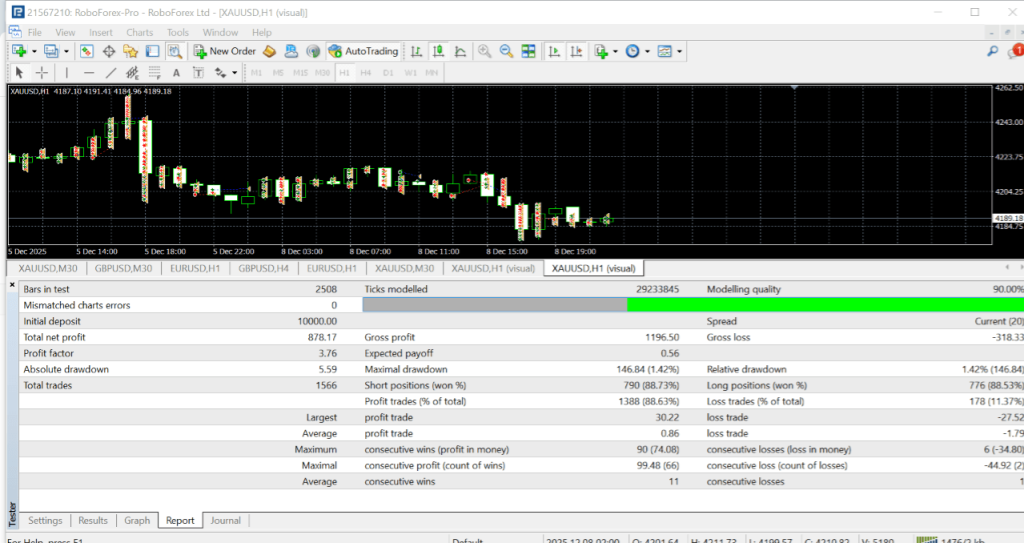
Task: Switch chart to Candlesticks mode
Action: 438,51
